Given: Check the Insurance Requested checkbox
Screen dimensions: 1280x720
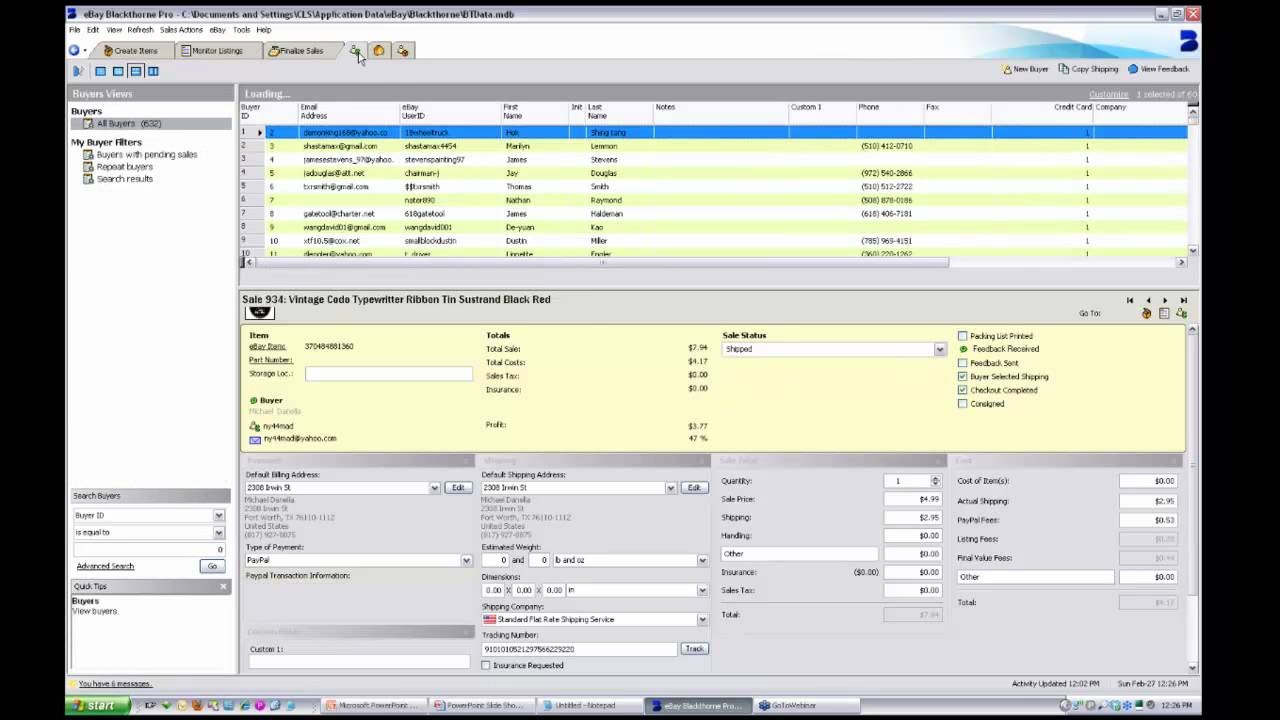Looking at the screenshot, I should 486,665.
